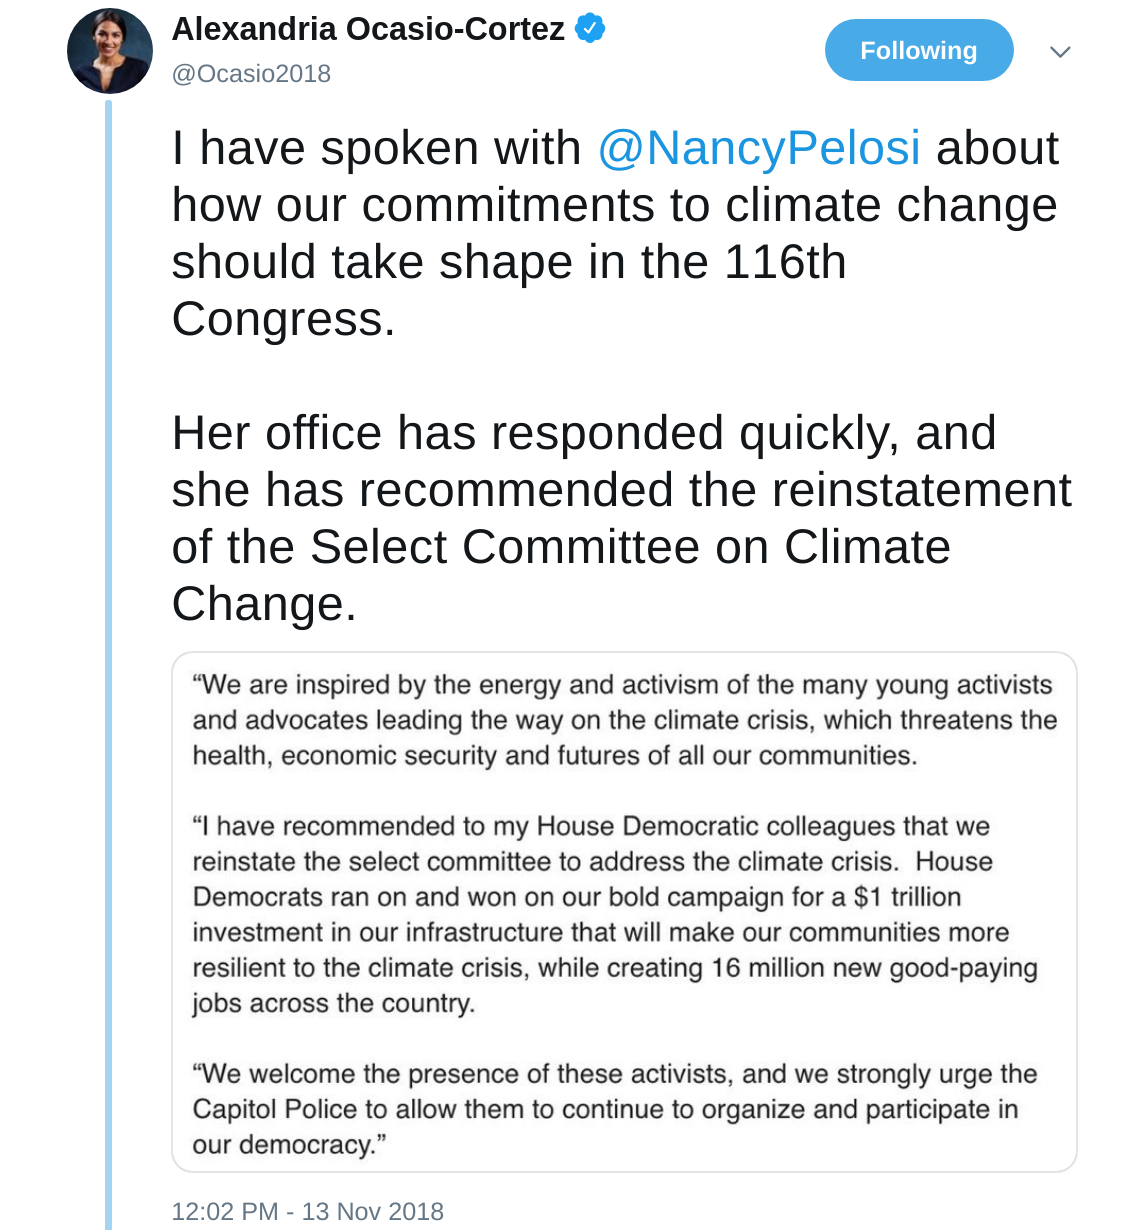Click the "We welcome the presence" paragraph
This screenshot has width=1142, height=1230.
click(x=614, y=1108)
